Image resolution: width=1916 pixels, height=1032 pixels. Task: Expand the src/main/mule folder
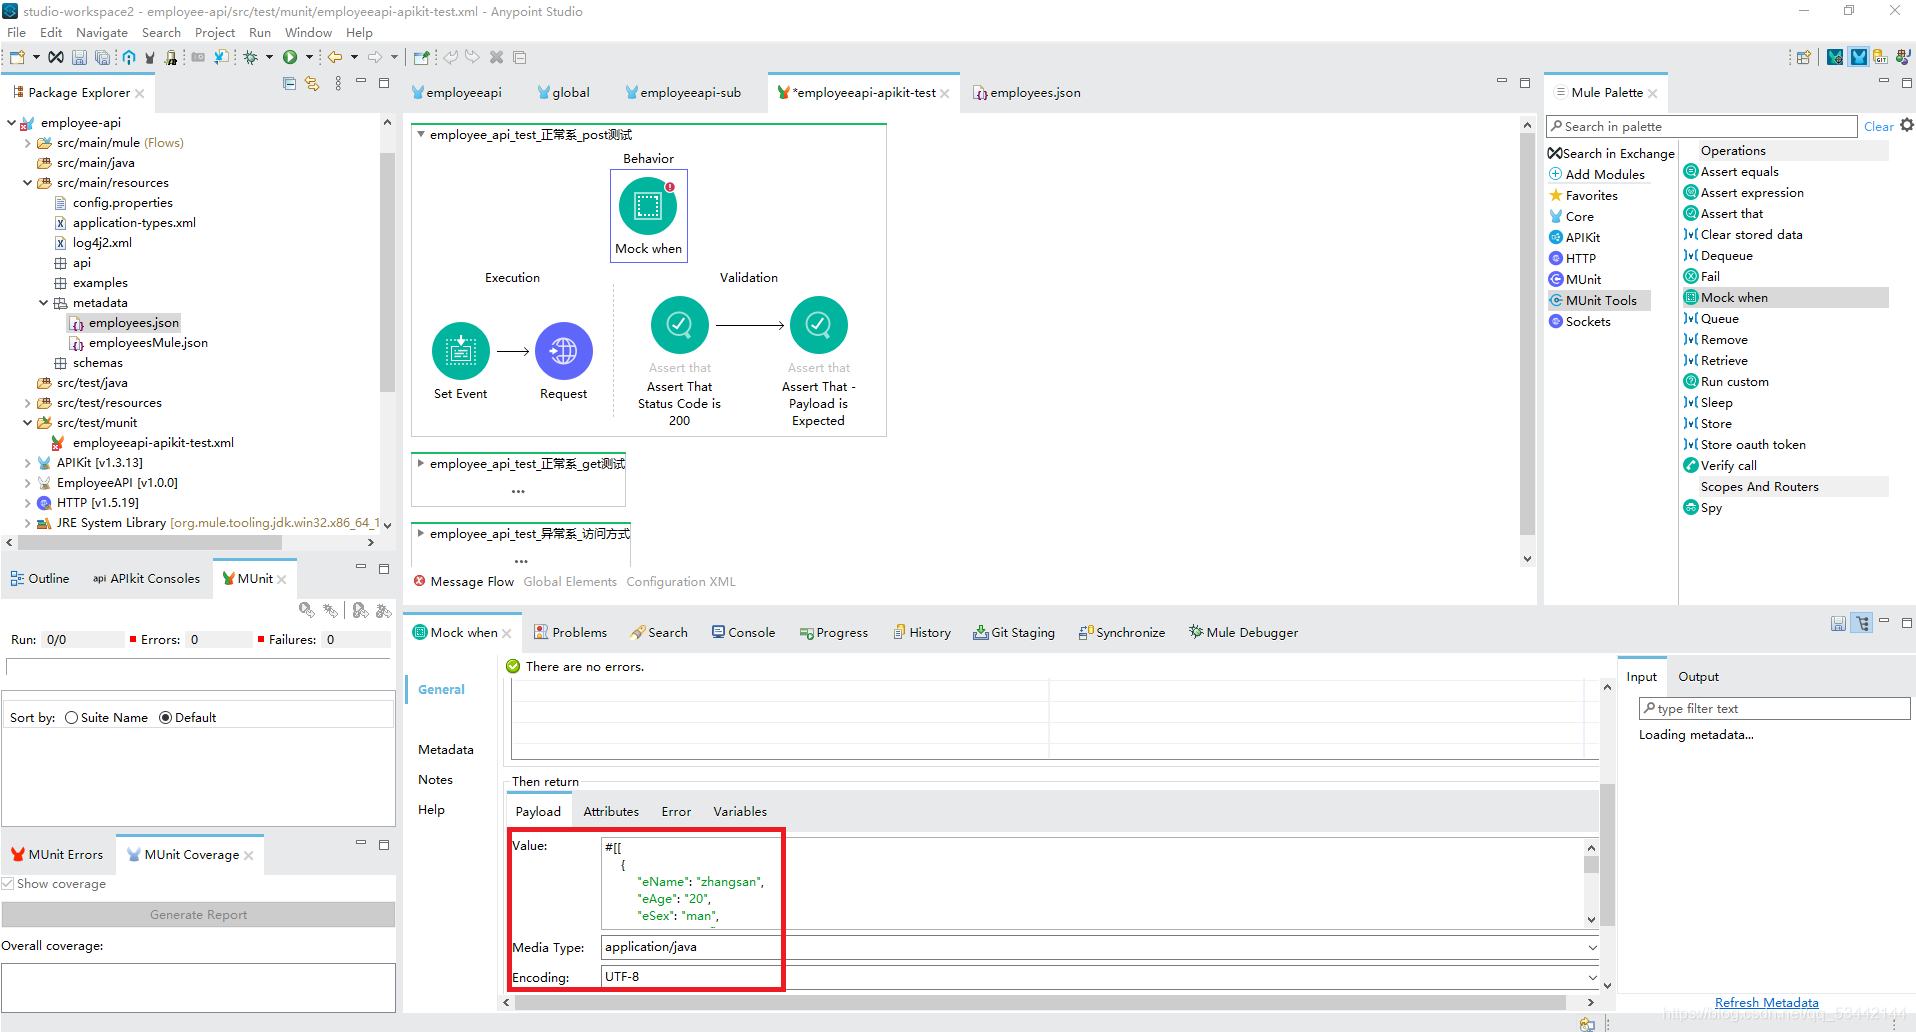click(27, 143)
